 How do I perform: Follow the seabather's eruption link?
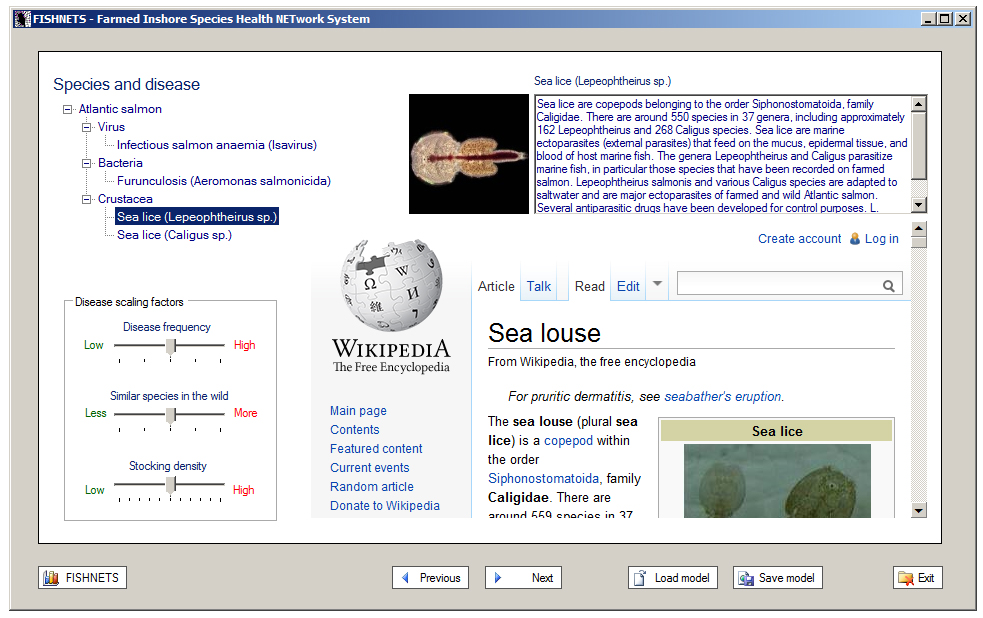(x=723, y=397)
